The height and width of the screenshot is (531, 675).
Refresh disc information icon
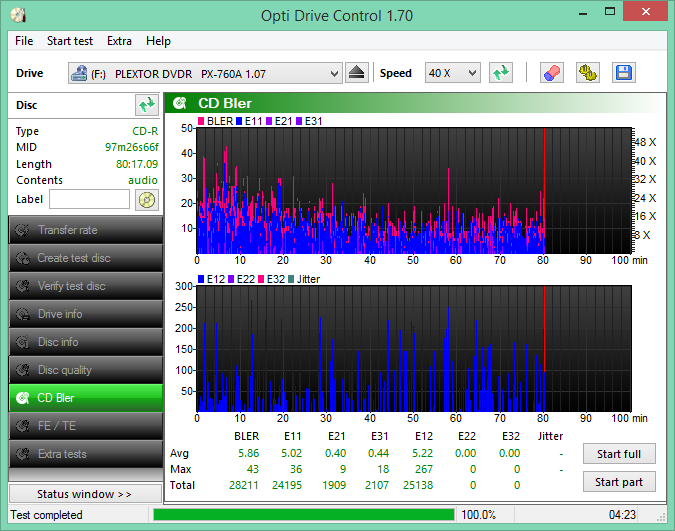[x=146, y=104]
